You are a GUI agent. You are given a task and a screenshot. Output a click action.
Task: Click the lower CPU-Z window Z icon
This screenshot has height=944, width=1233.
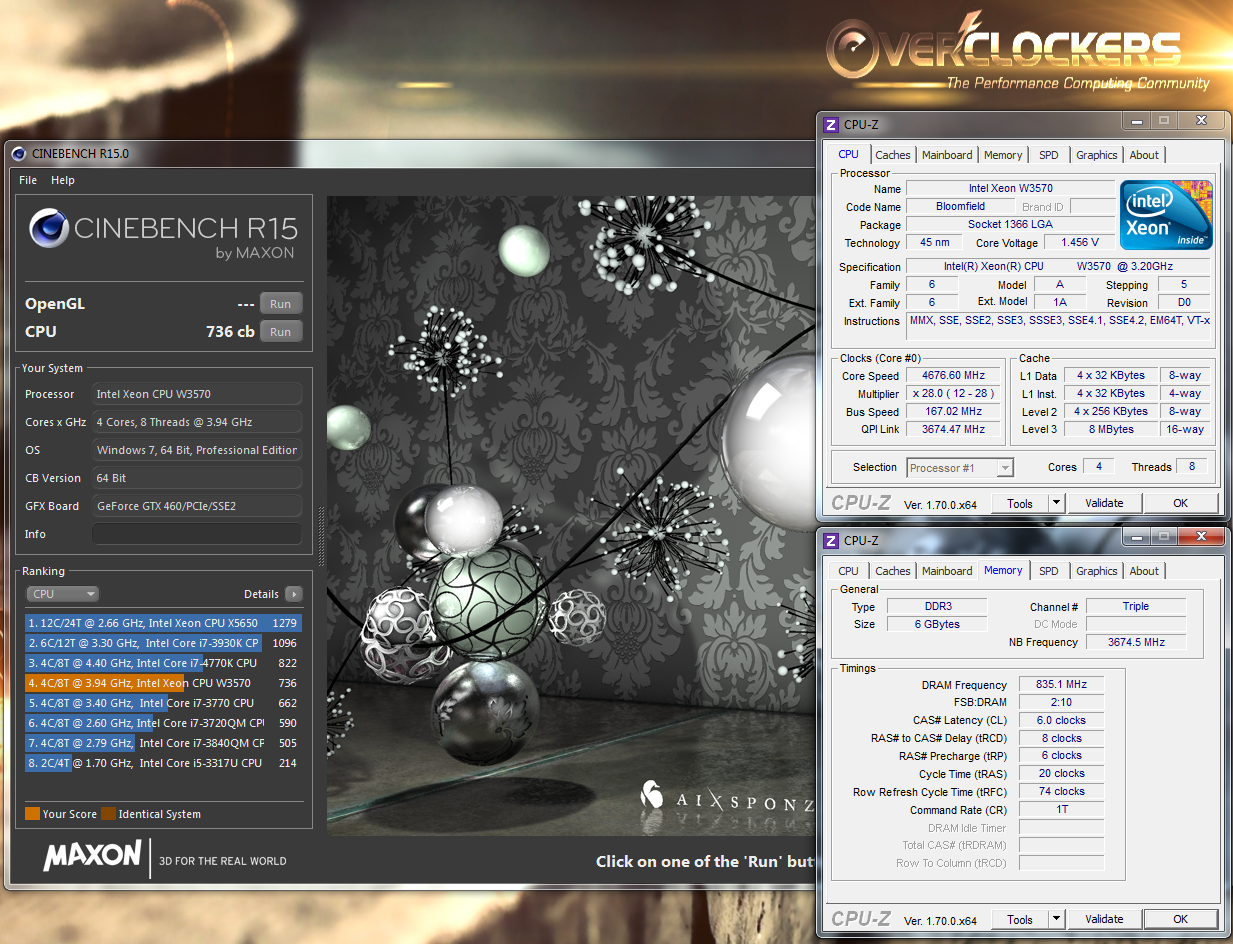click(830, 541)
